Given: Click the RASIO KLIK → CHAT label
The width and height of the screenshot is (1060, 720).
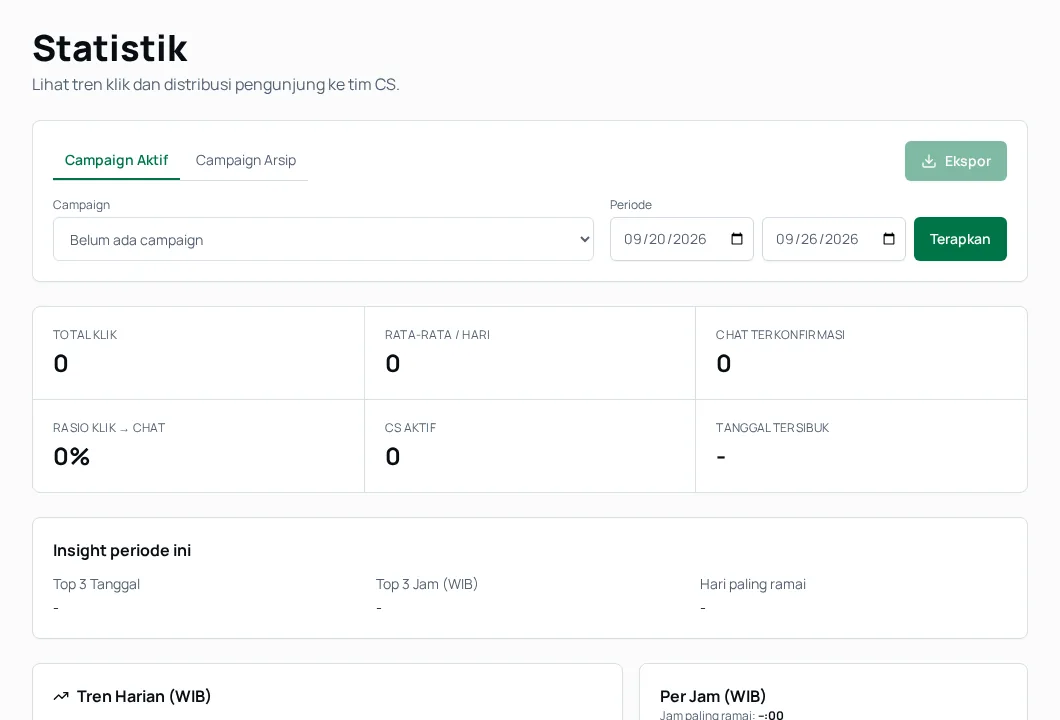Looking at the screenshot, I should pyautogui.click(x=109, y=428).
